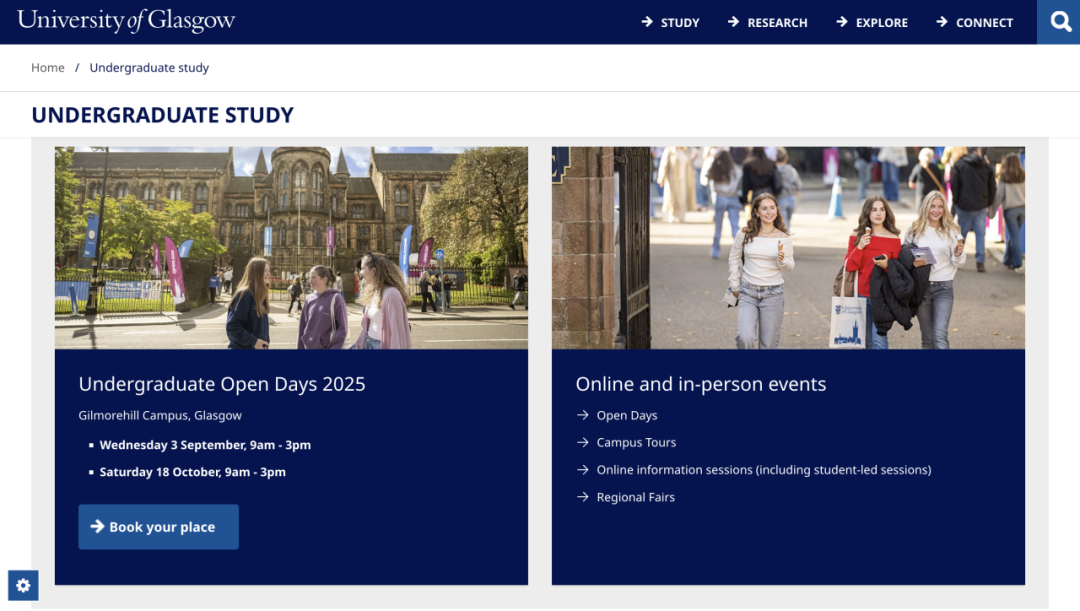Click the Gilmorehill Campus, Glasgow text
The height and width of the screenshot is (611, 1080).
pos(160,415)
